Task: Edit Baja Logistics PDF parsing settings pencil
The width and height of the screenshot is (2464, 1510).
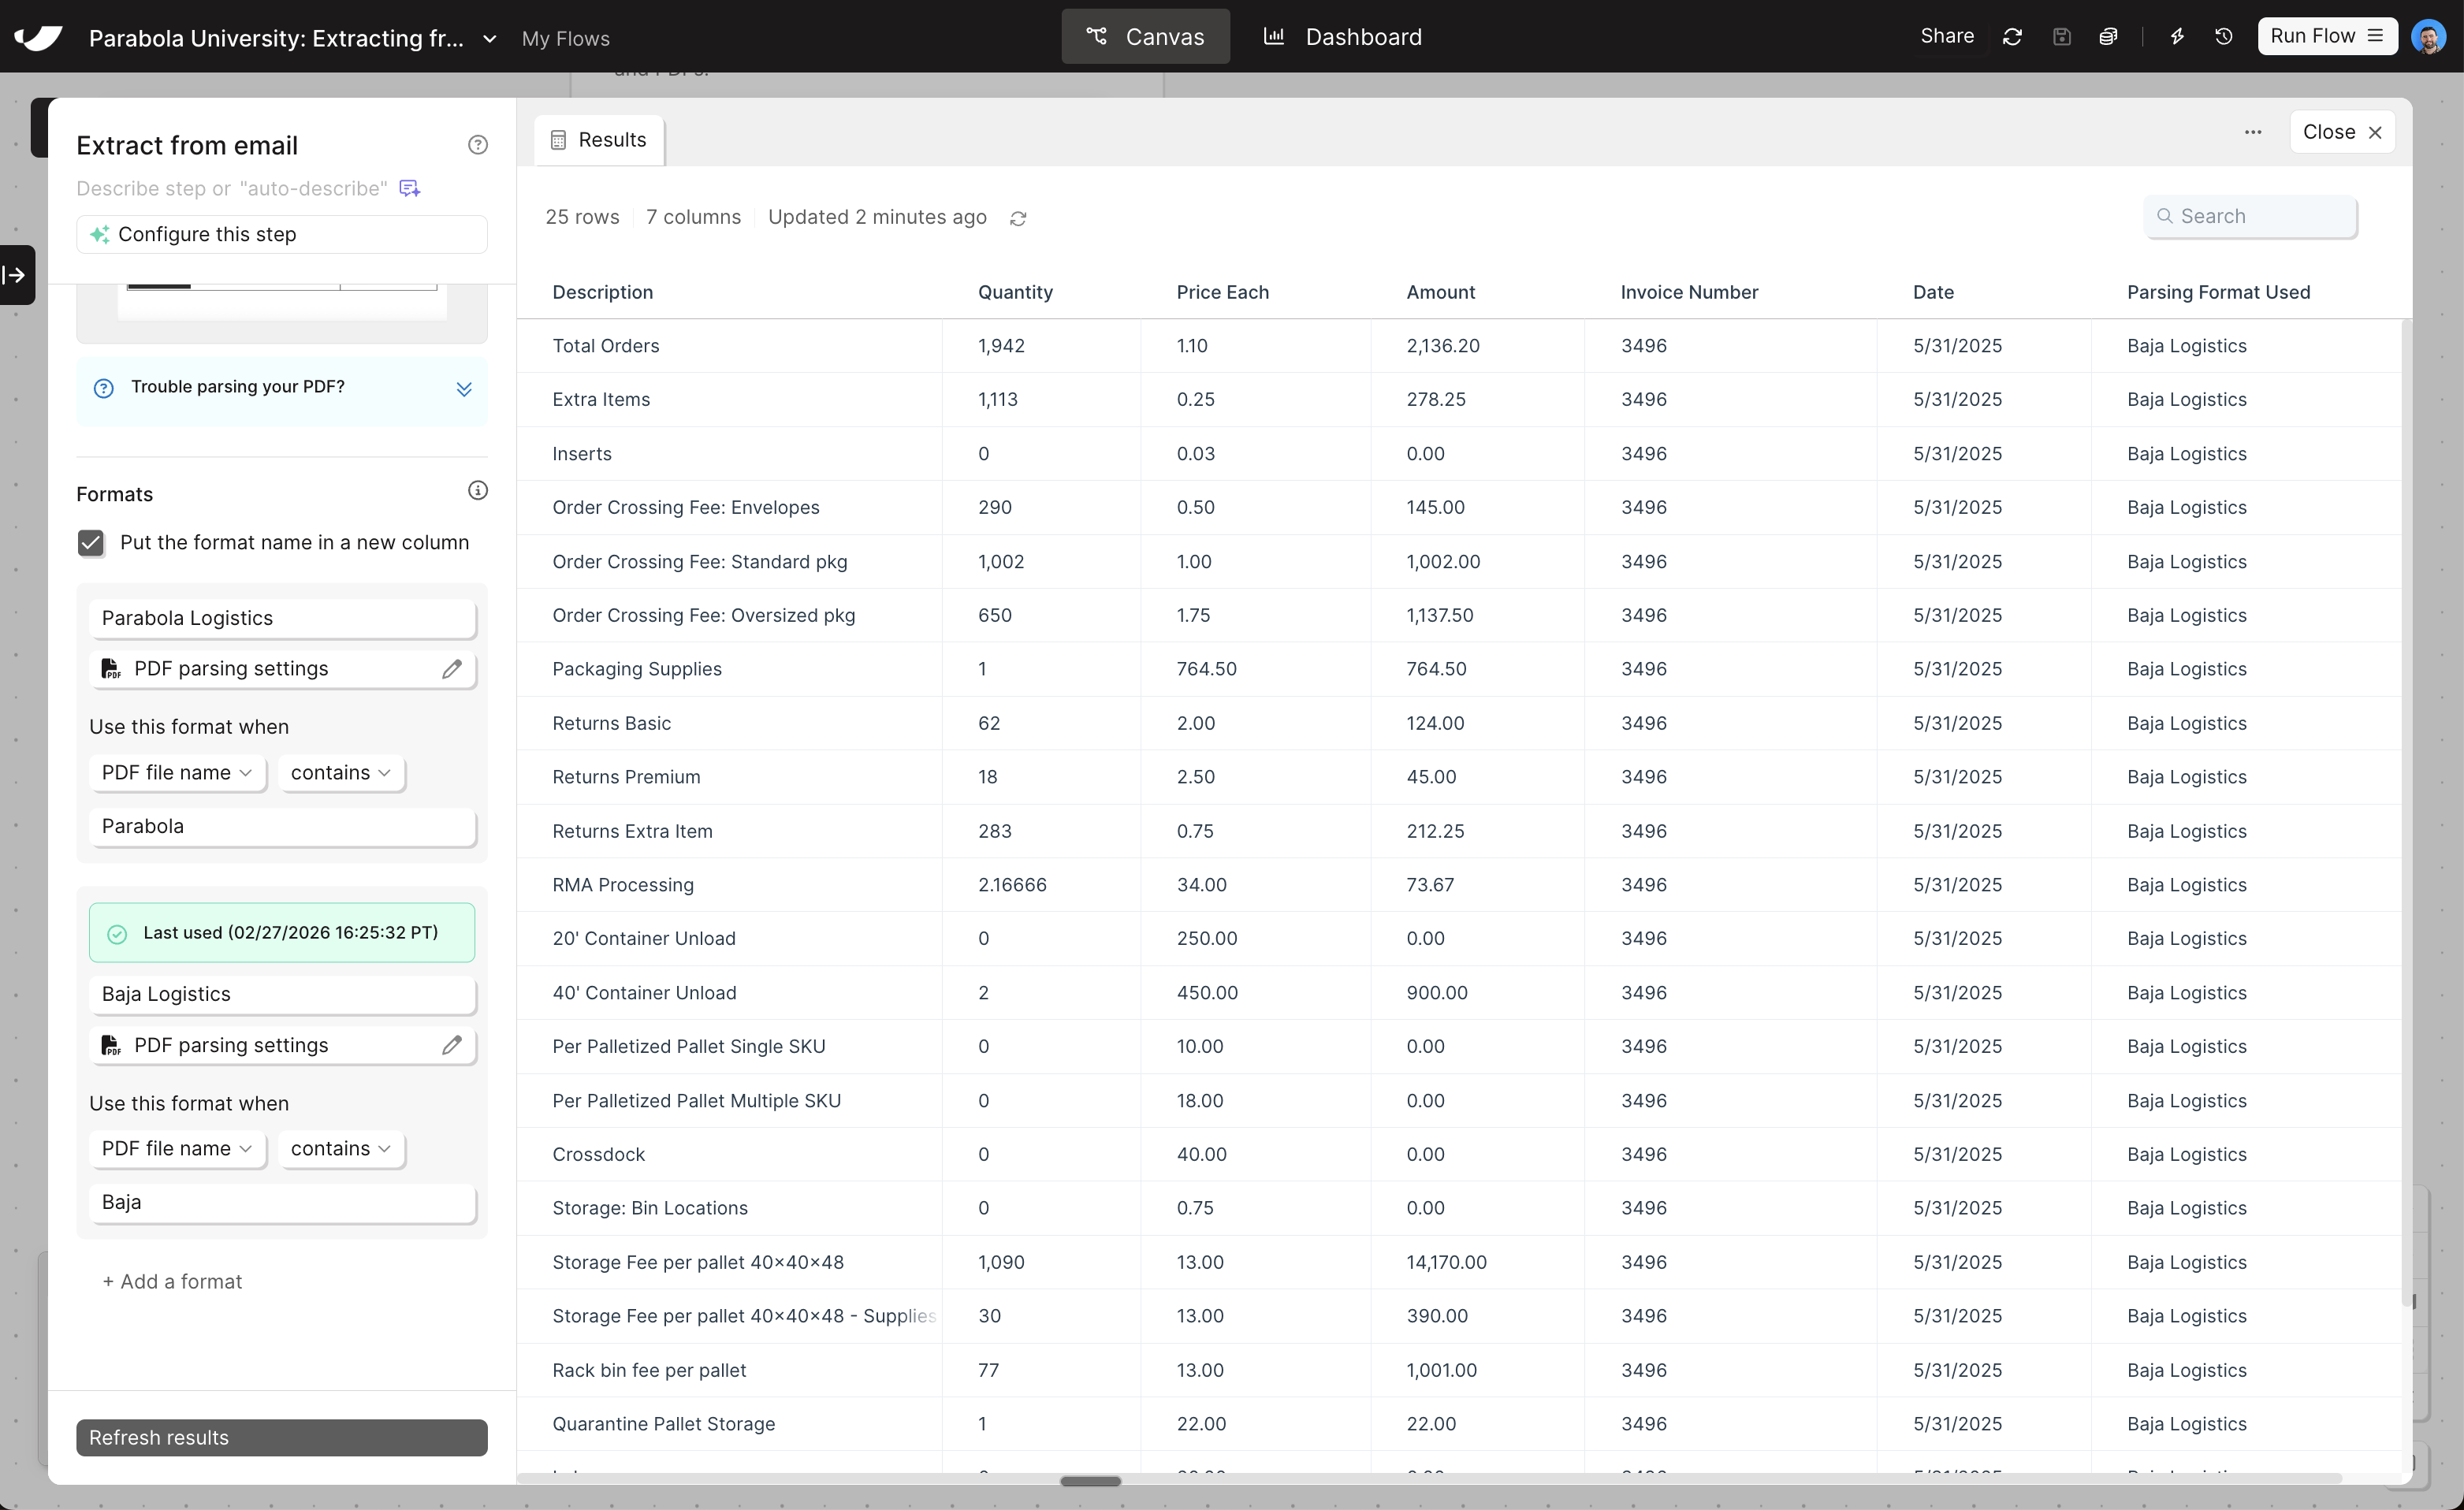Action: point(452,1045)
